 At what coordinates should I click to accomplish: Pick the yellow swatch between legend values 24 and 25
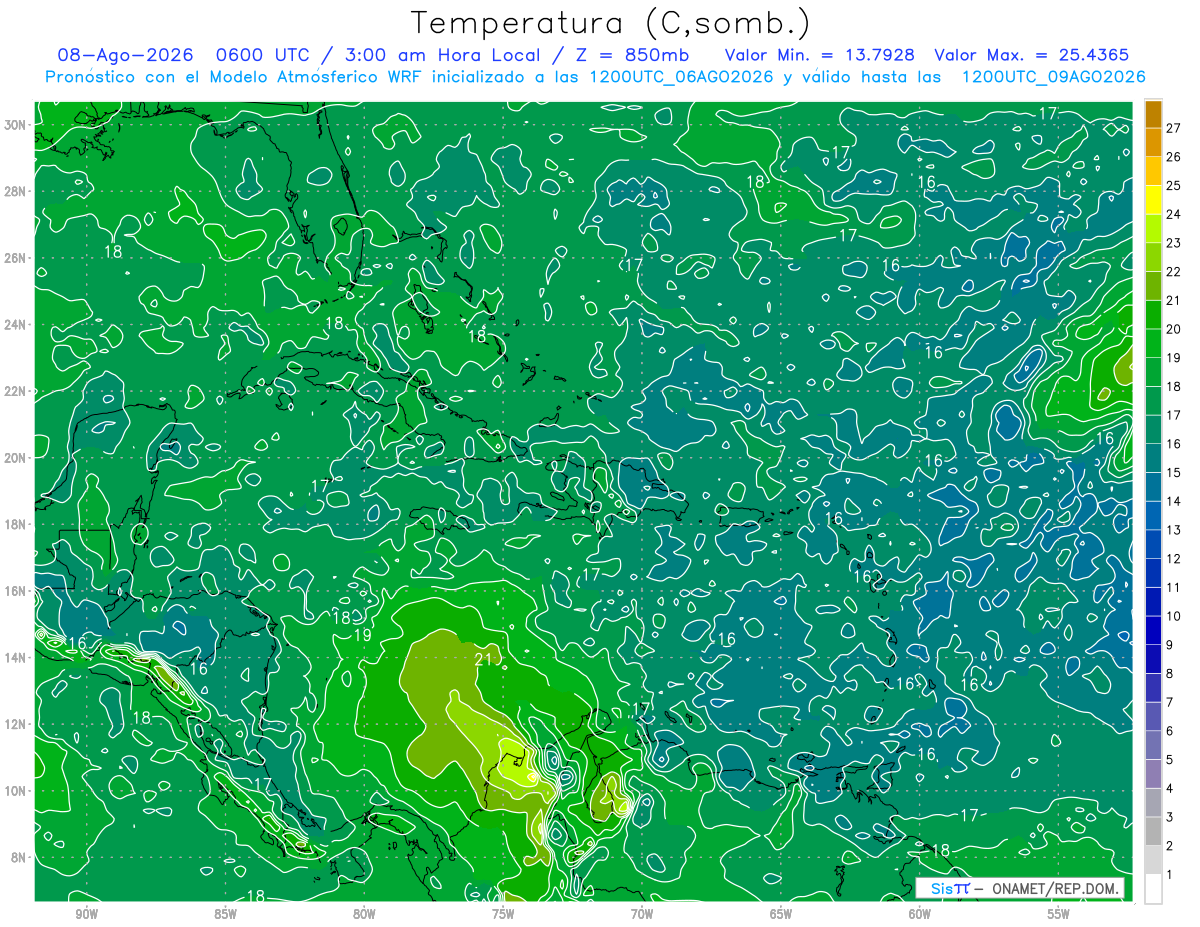pos(1153,200)
